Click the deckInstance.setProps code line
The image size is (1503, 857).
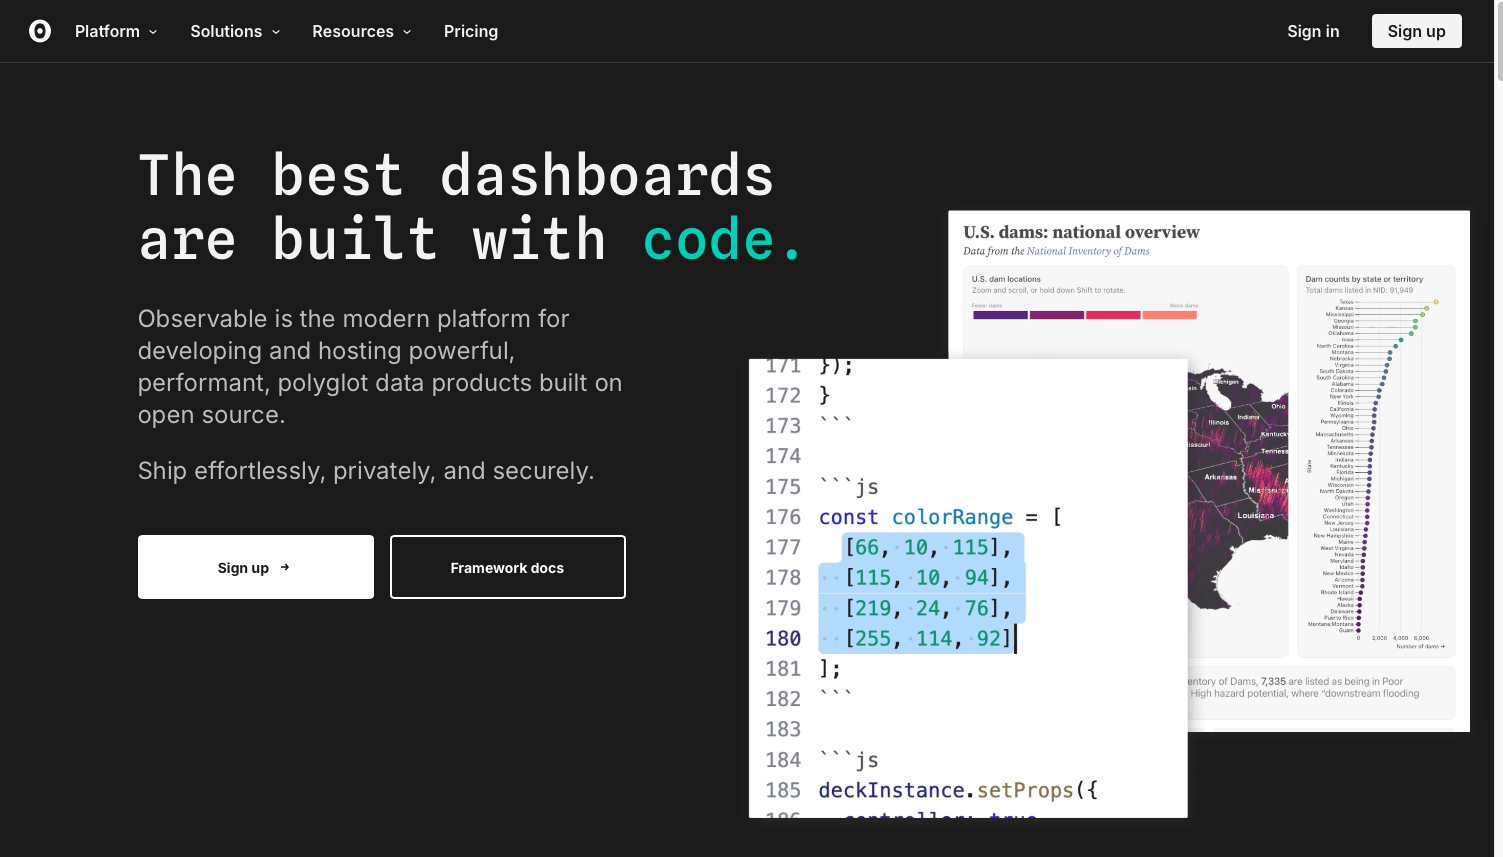[957, 790]
